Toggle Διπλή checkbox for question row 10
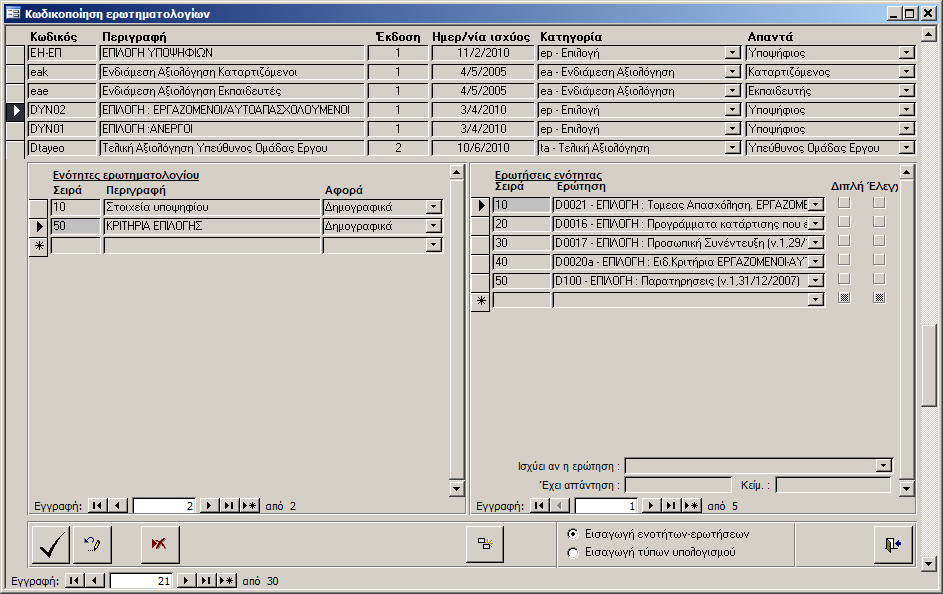The width and height of the screenshot is (943, 594). 844,204
